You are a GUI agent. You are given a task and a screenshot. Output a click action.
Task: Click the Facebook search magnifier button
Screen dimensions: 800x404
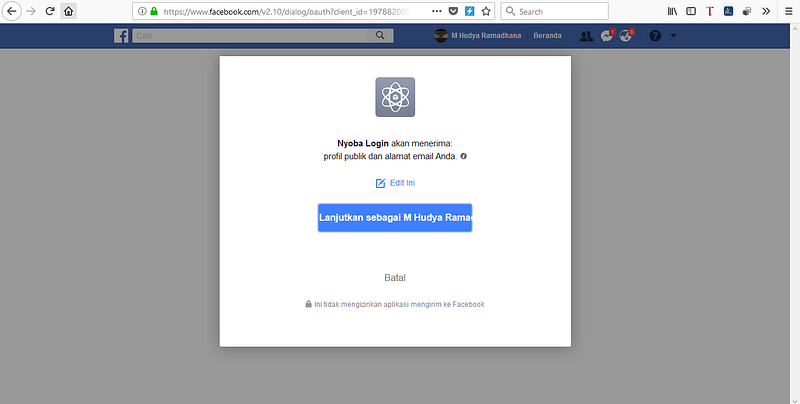coord(380,35)
